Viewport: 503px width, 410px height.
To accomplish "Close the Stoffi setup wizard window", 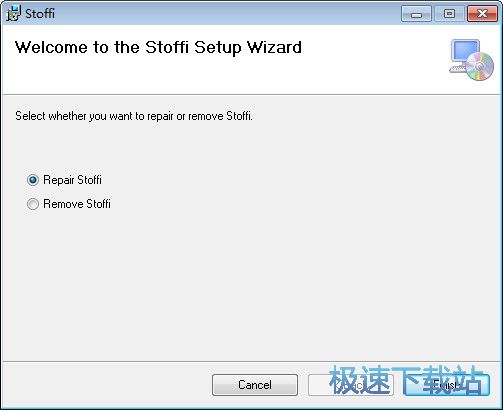I will click(x=482, y=14).
